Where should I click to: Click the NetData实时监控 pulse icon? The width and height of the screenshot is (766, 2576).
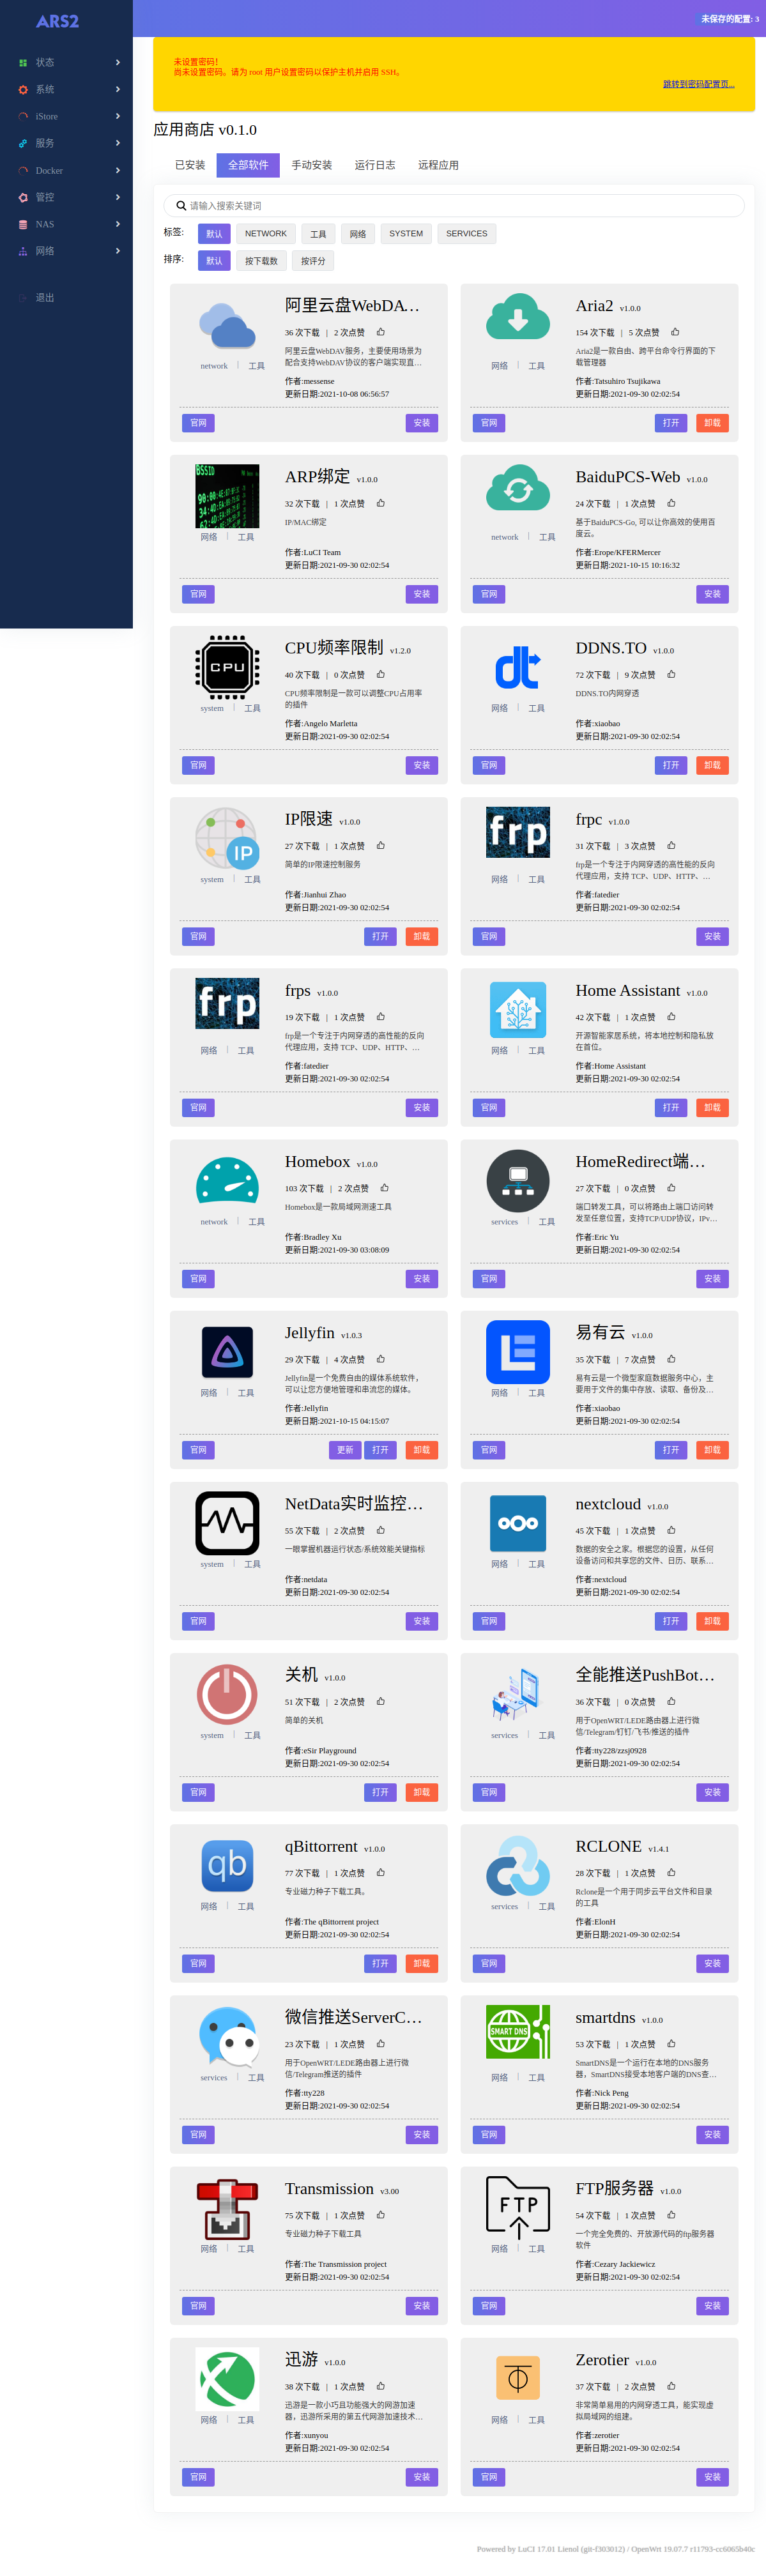(x=227, y=1523)
